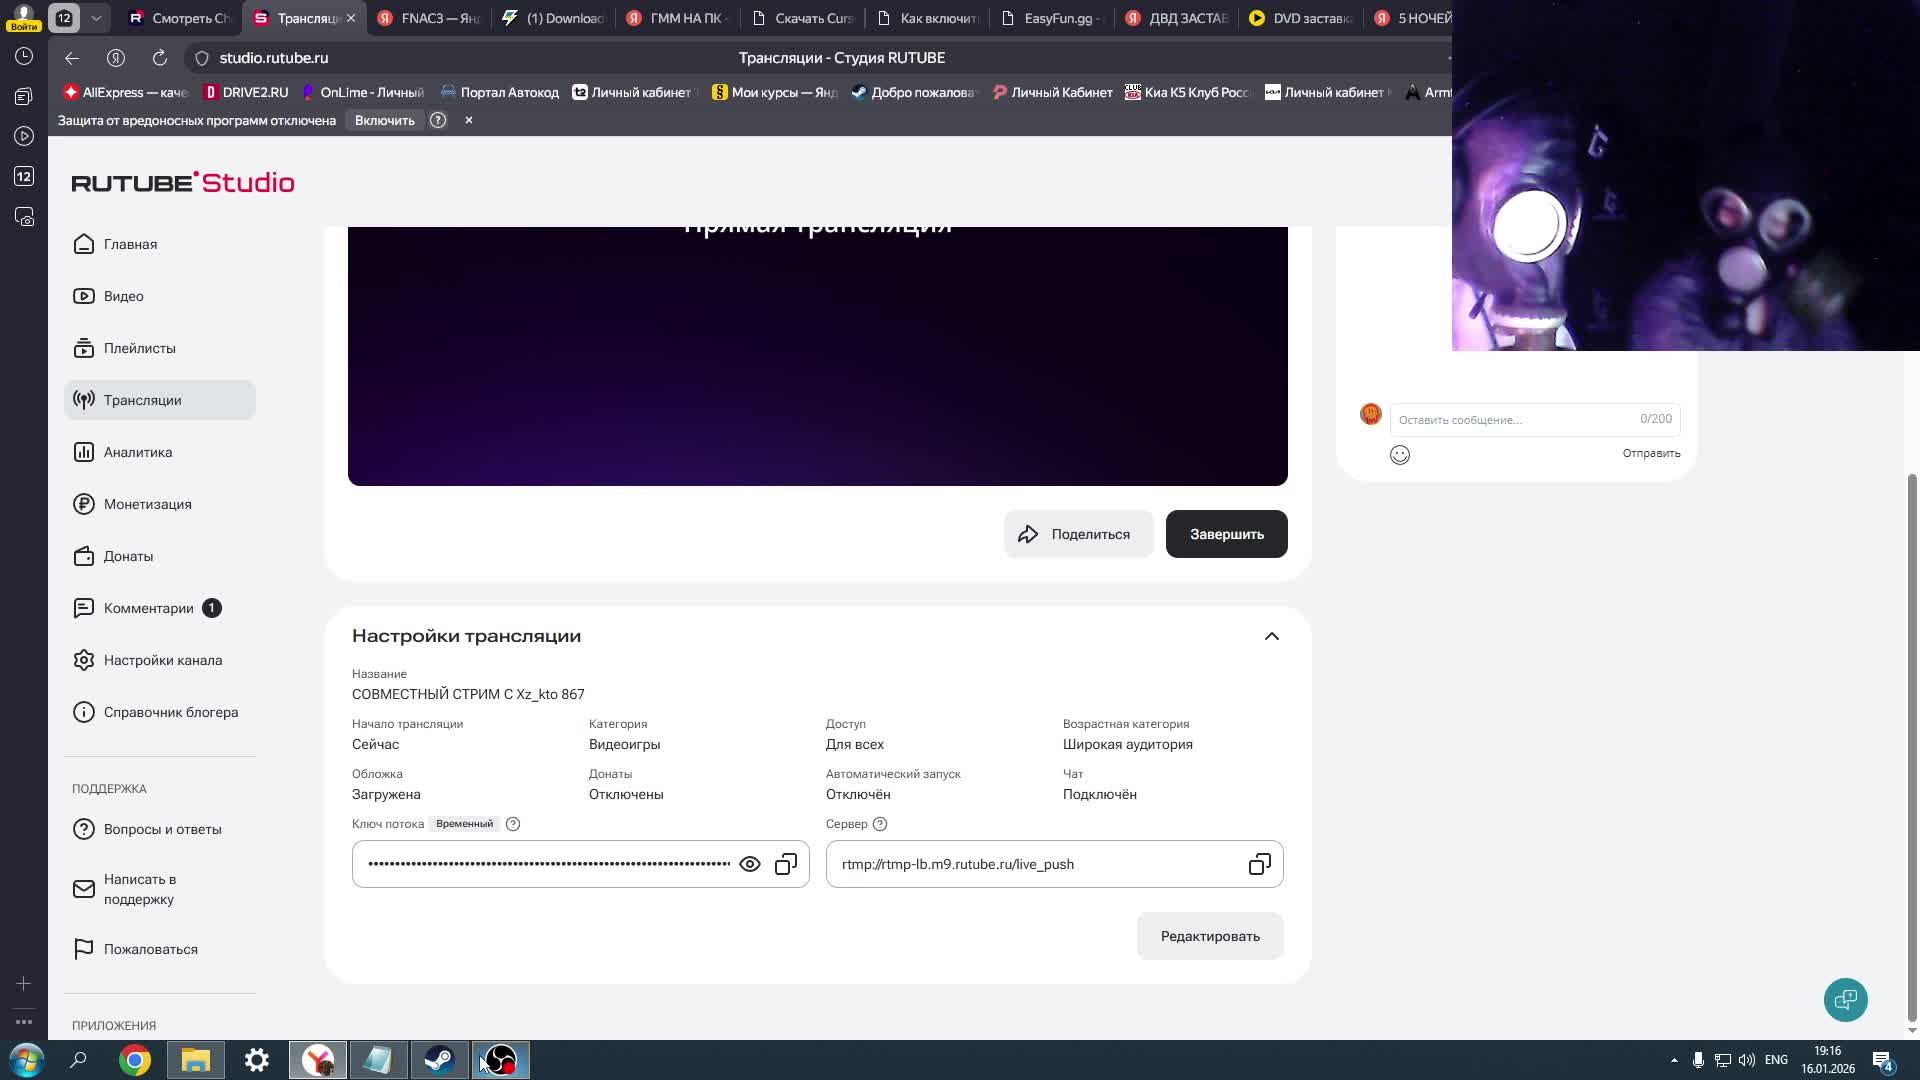Open the extensions dropdown next to 12
Screen dimensions: 1920x1080
[97, 17]
